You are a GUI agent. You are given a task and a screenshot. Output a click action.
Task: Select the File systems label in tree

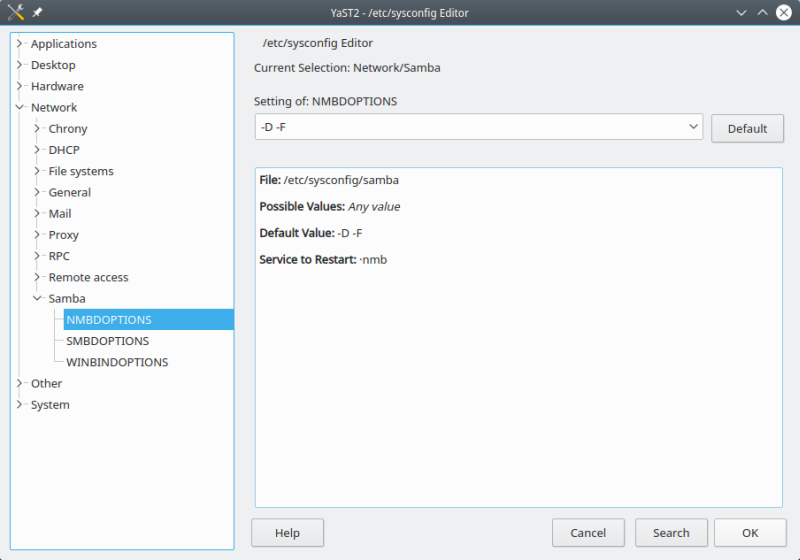tap(81, 171)
